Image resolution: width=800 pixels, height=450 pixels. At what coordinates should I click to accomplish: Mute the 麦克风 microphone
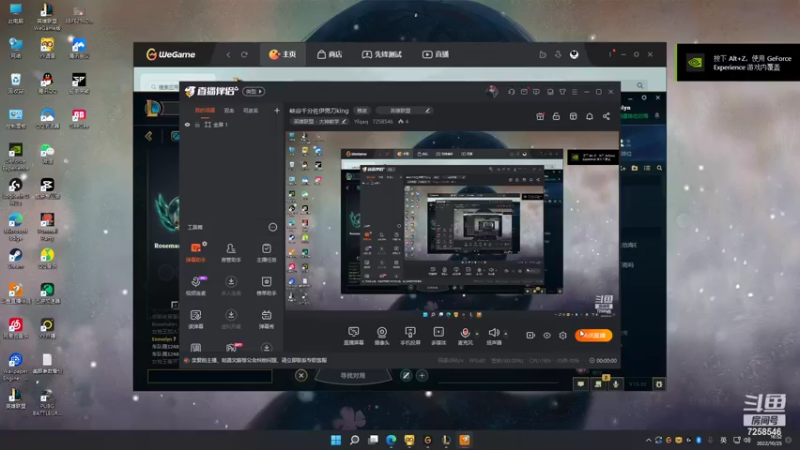(465, 336)
